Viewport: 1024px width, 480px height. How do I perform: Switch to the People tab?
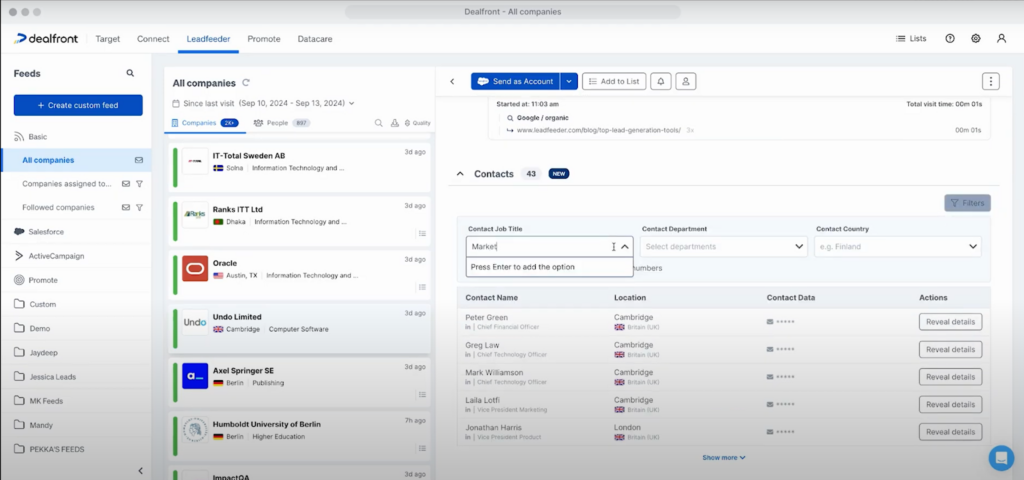coord(281,123)
